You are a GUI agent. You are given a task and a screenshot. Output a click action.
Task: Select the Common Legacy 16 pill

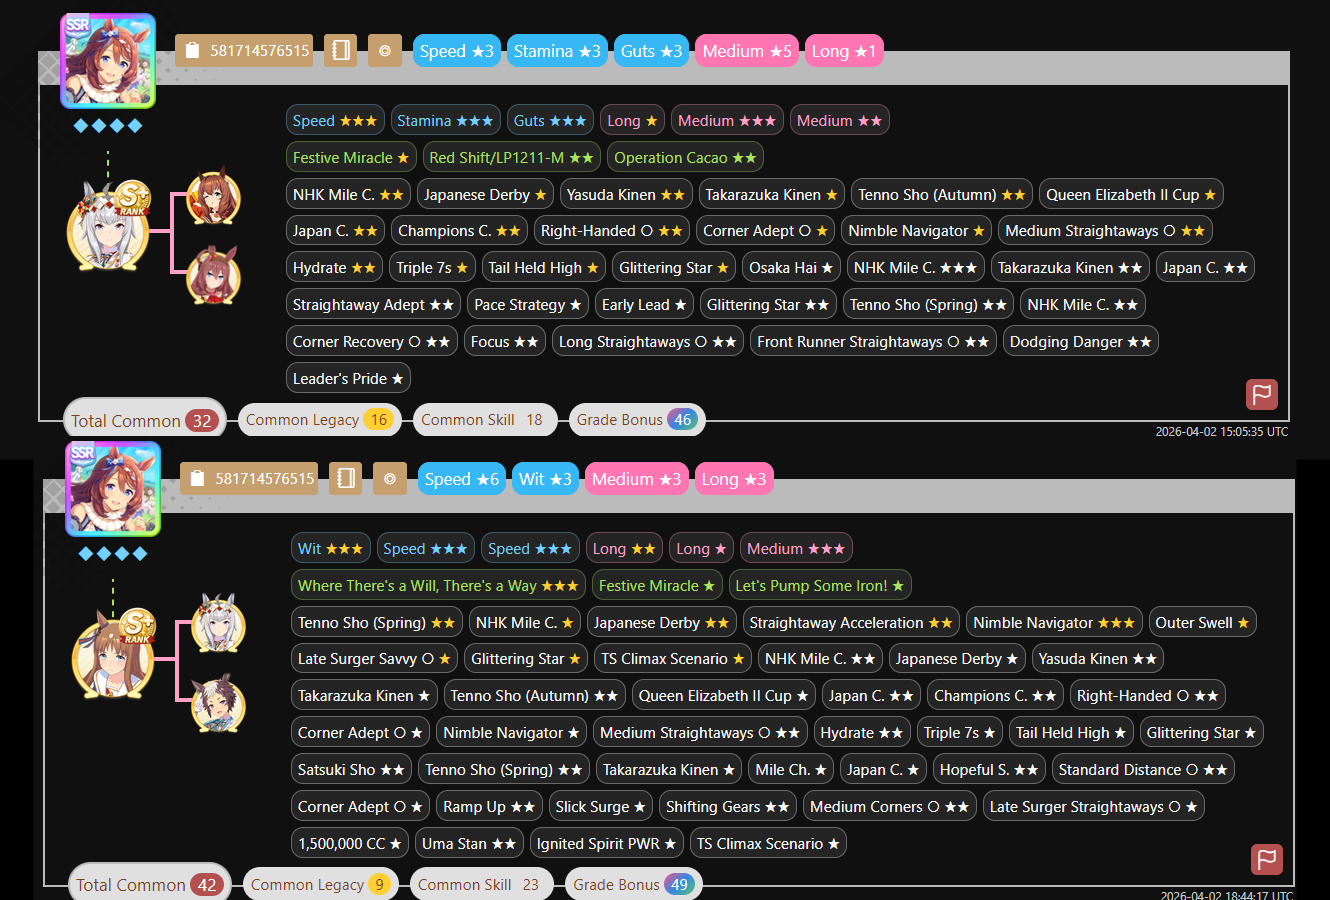(x=319, y=420)
